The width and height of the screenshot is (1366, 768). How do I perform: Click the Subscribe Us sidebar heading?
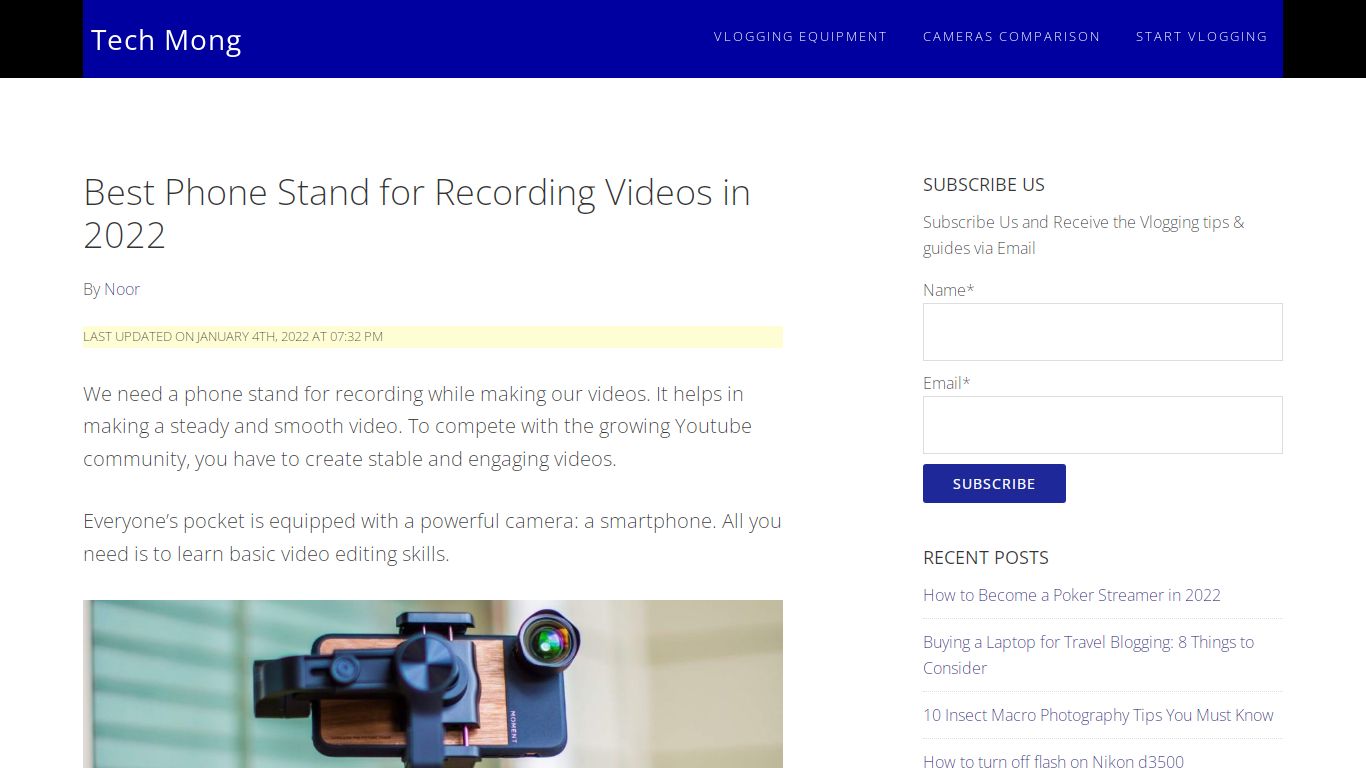tap(984, 184)
